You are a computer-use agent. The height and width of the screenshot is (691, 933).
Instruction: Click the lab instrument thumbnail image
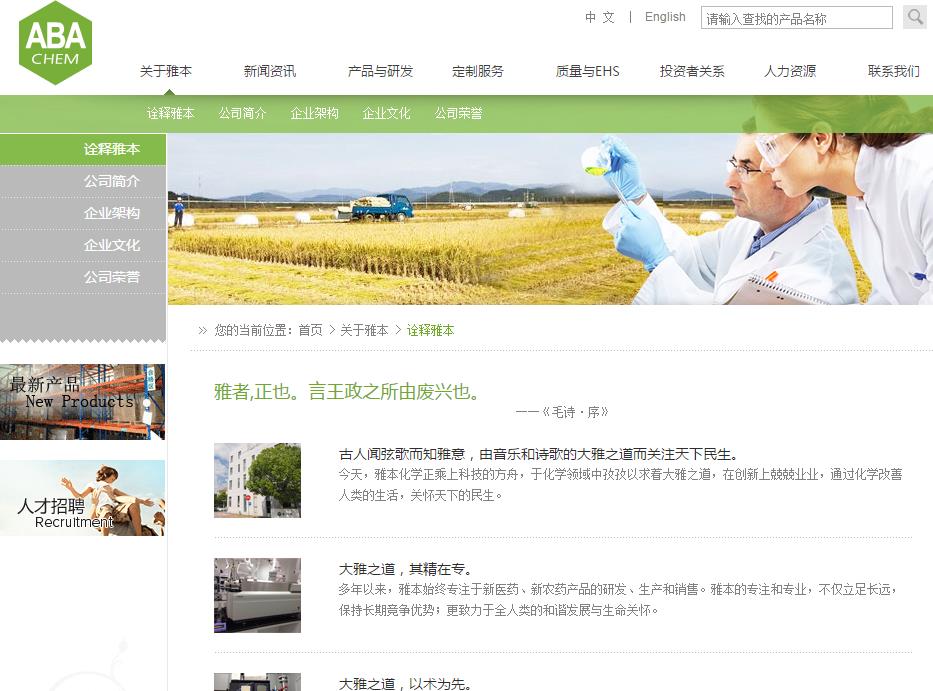258,595
